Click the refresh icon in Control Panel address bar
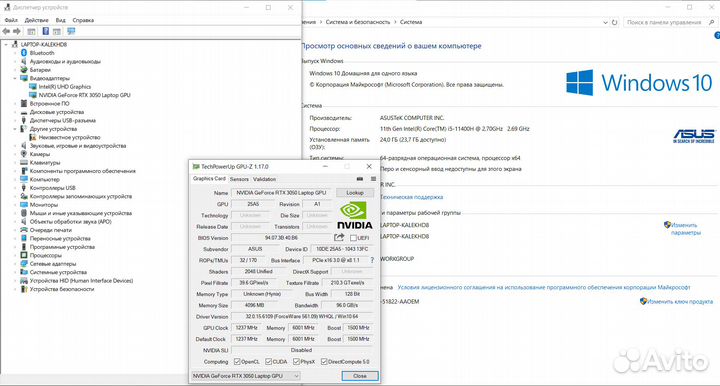Screen dimensions: 720x386 pos(614,22)
